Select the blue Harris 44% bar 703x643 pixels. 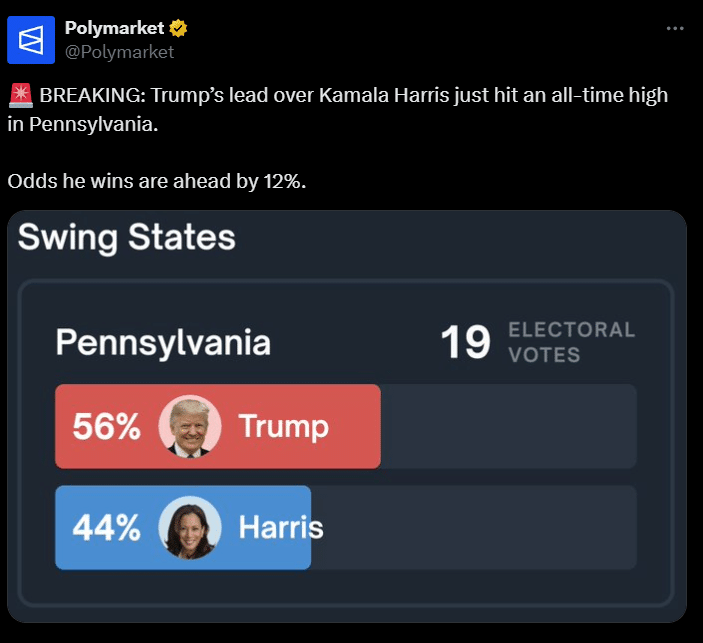183,528
